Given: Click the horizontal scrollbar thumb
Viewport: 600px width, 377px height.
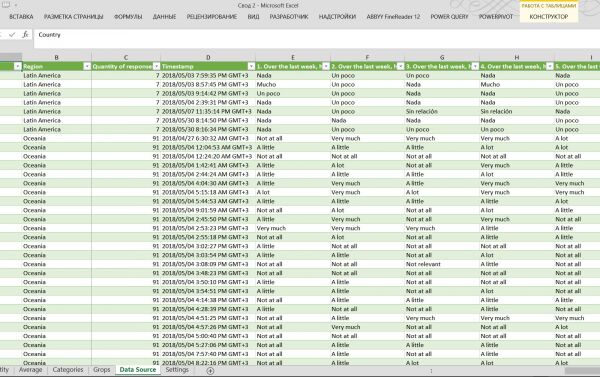Looking at the screenshot, I should [x=582, y=370].
